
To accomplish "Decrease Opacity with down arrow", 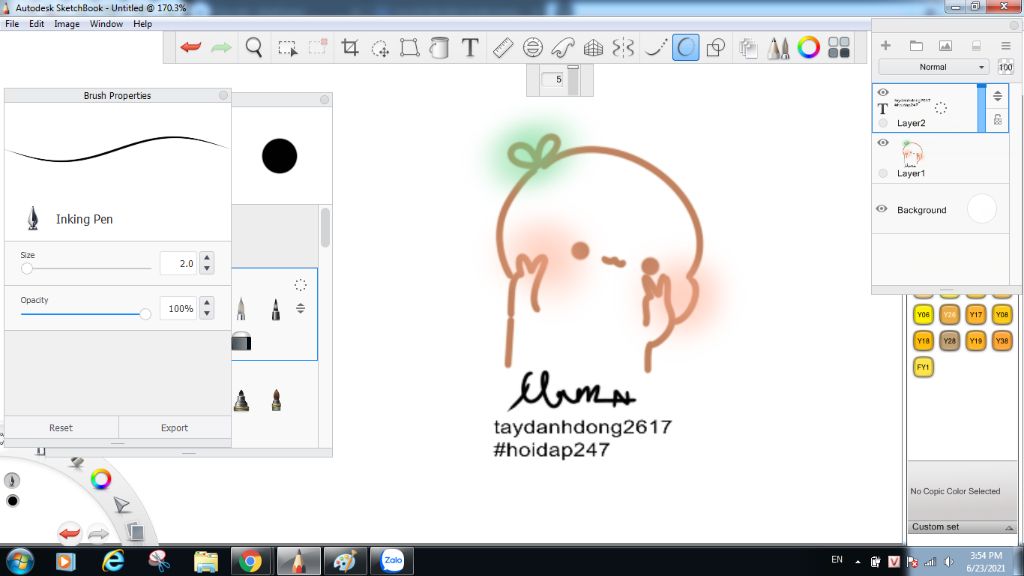I will click(x=207, y=313).
